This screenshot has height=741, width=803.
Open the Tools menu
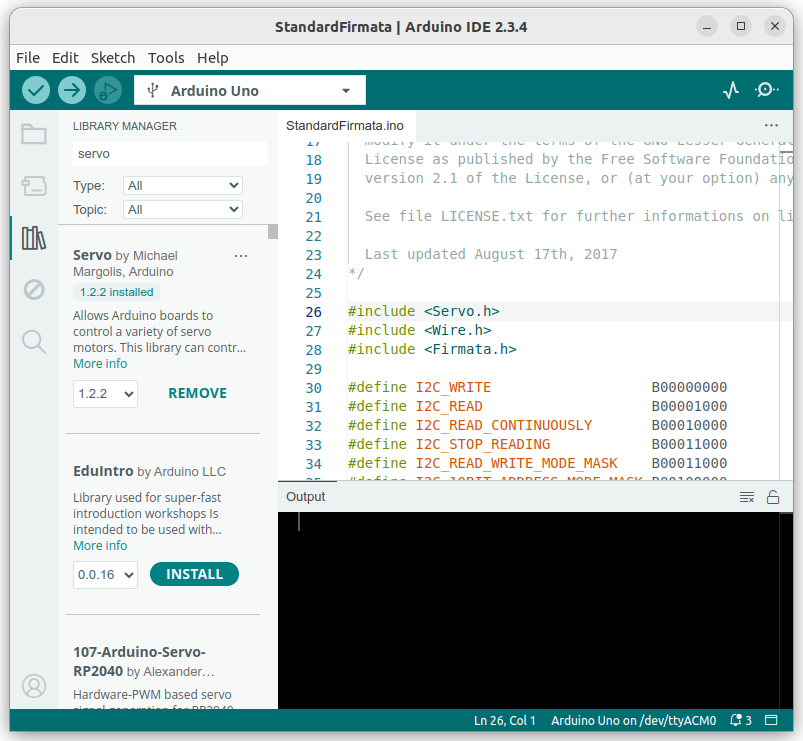(166, 58)
